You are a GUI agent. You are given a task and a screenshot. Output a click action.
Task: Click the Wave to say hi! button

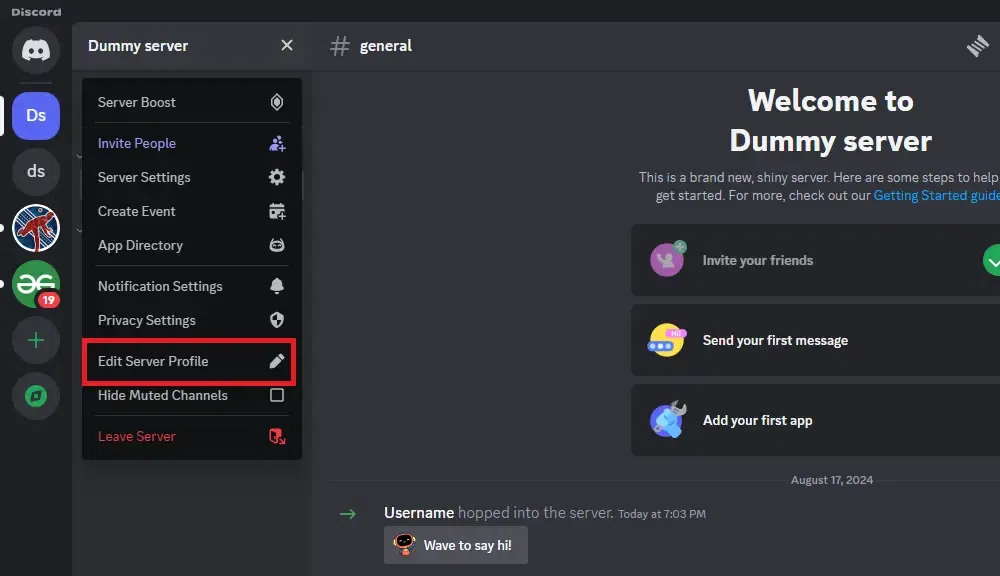coord(455,545)
